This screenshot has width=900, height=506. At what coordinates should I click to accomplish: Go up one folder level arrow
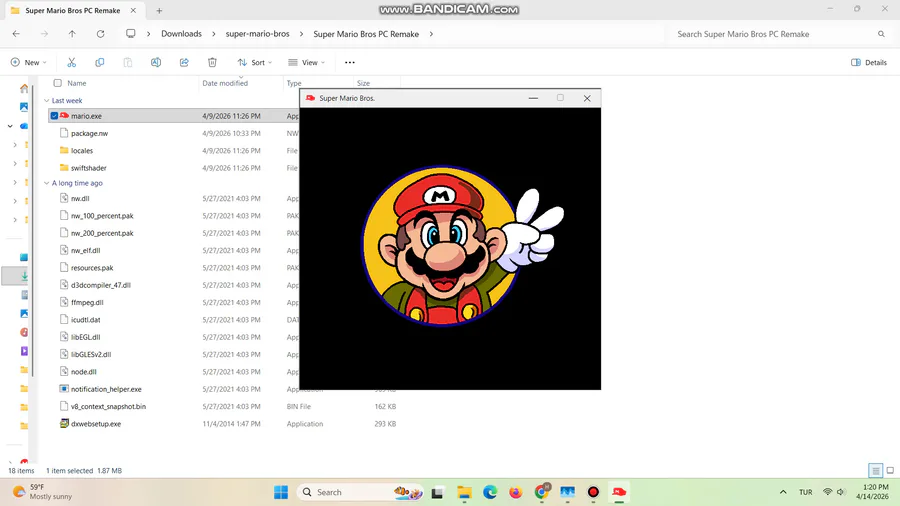(72, 34)
